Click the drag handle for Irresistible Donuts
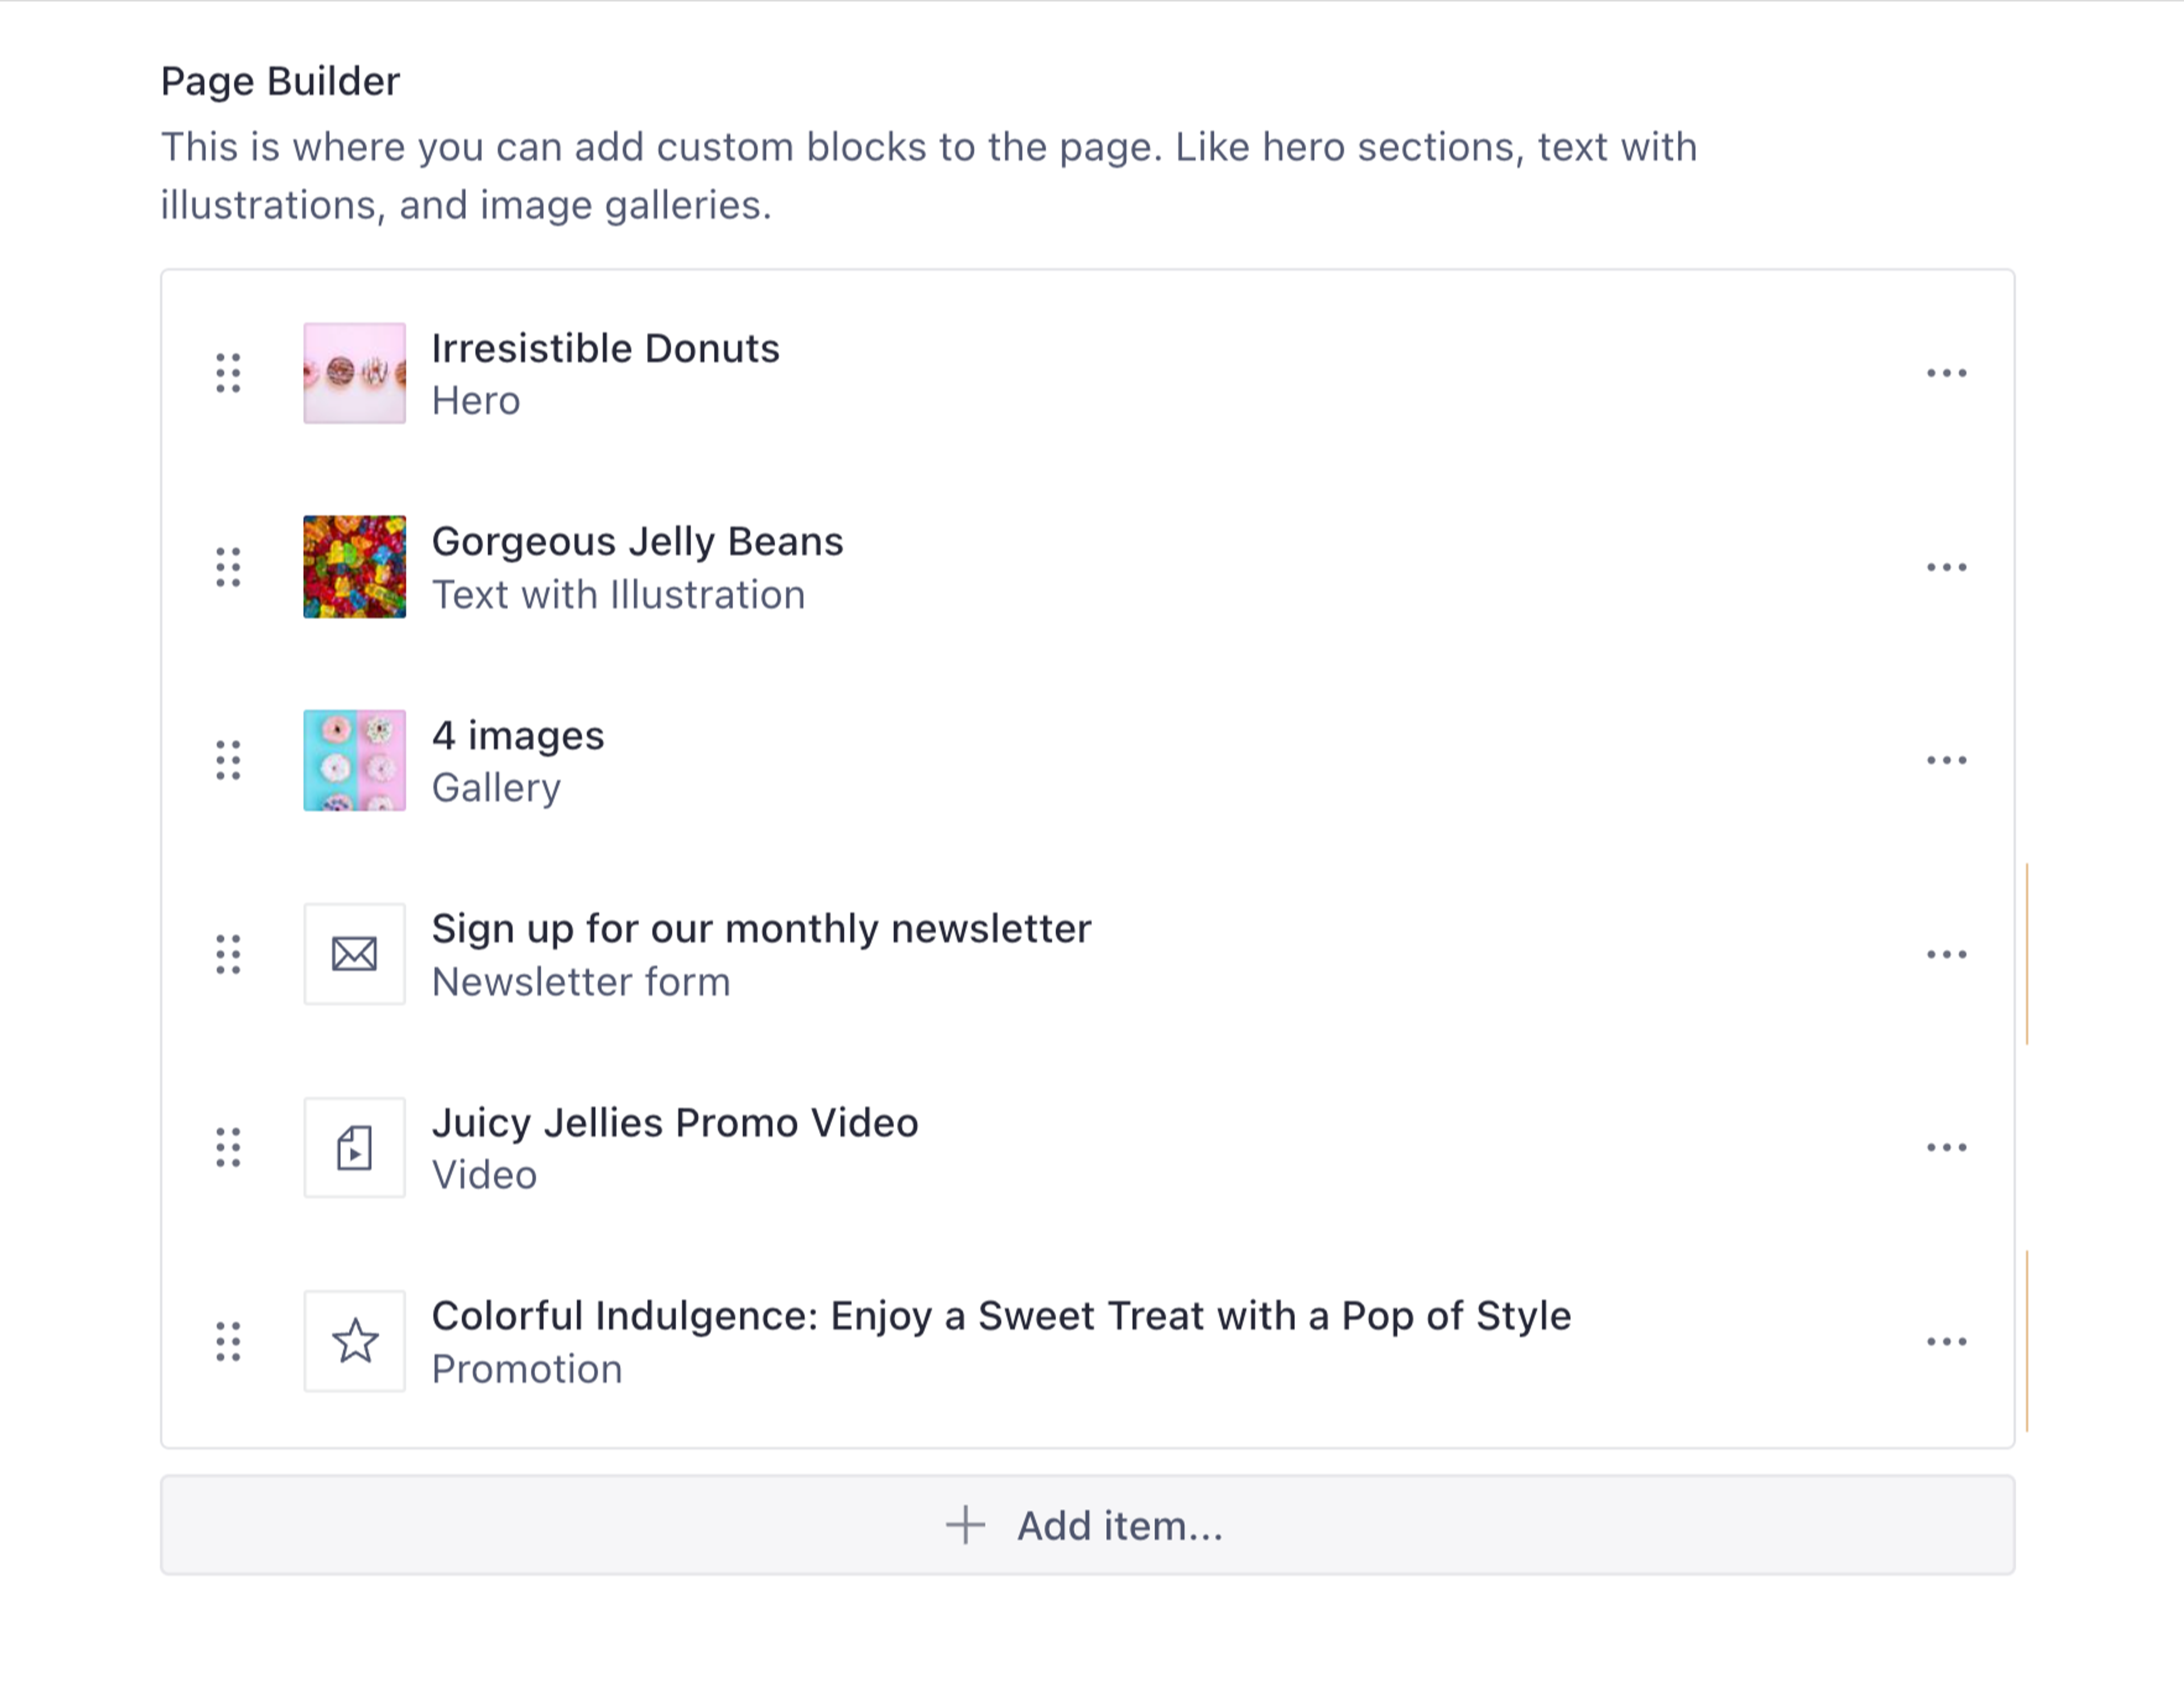This screenshot has height=1691, width=2184. coord(228,373)
